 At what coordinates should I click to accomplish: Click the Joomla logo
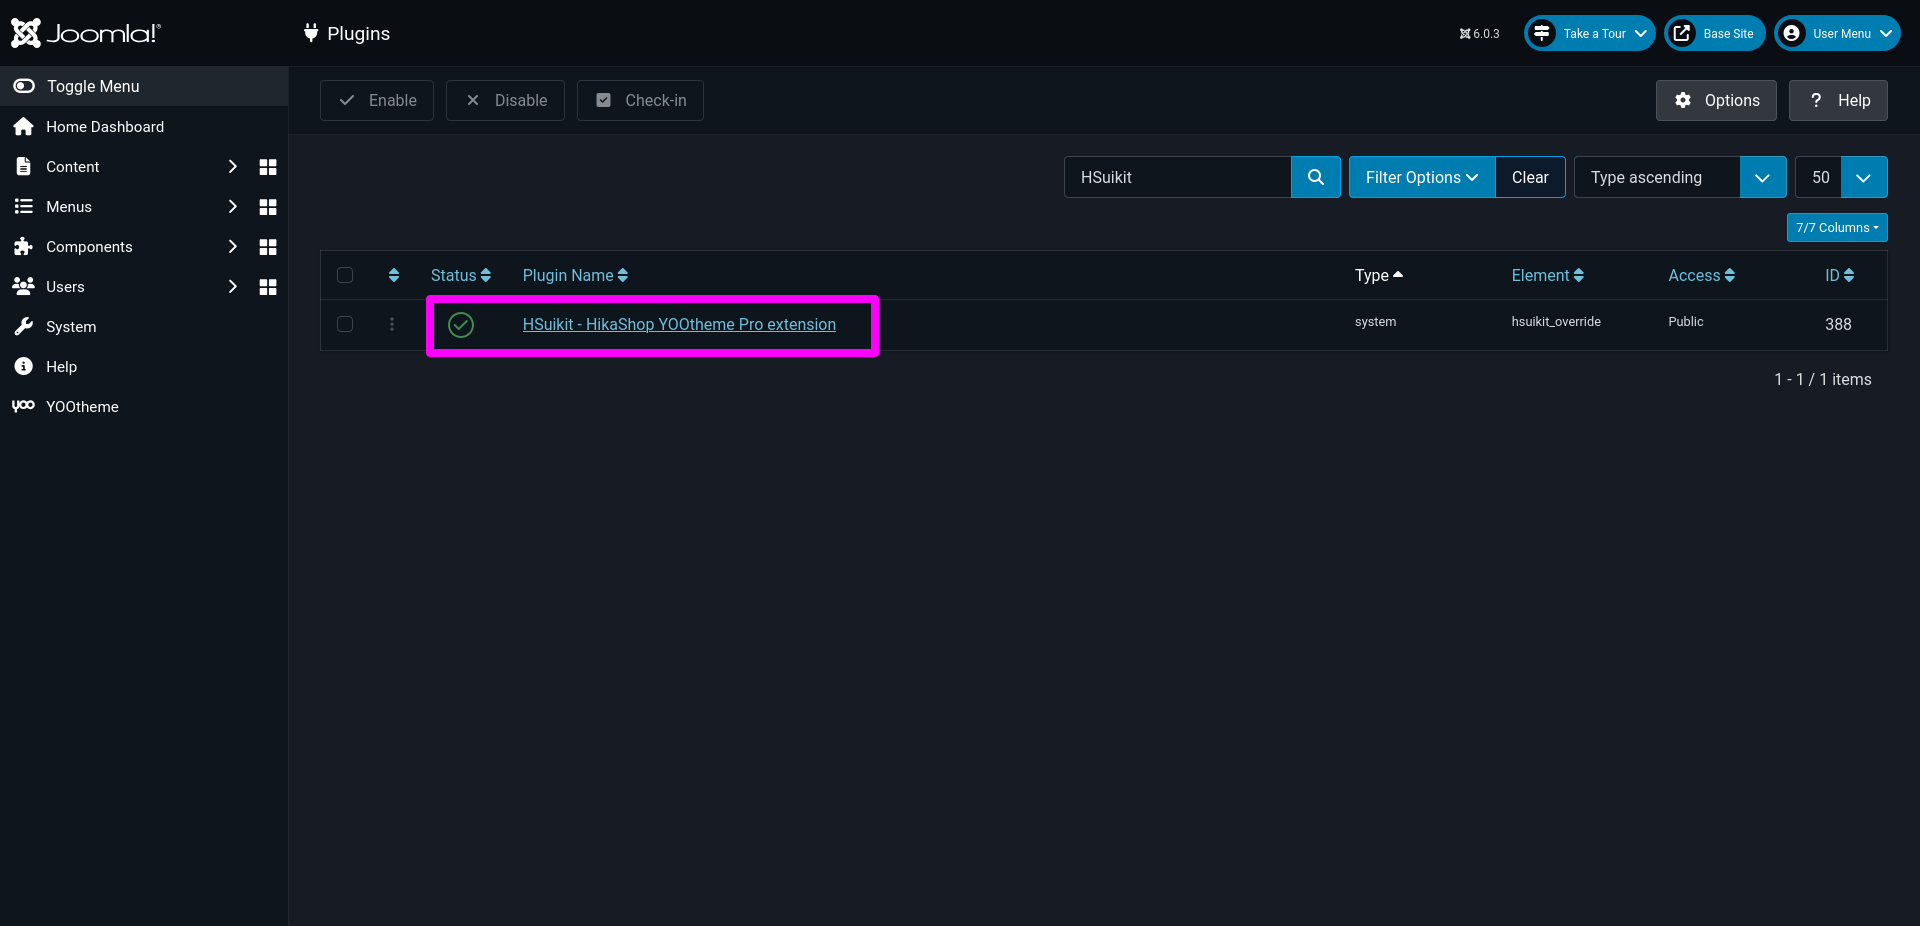86,33
